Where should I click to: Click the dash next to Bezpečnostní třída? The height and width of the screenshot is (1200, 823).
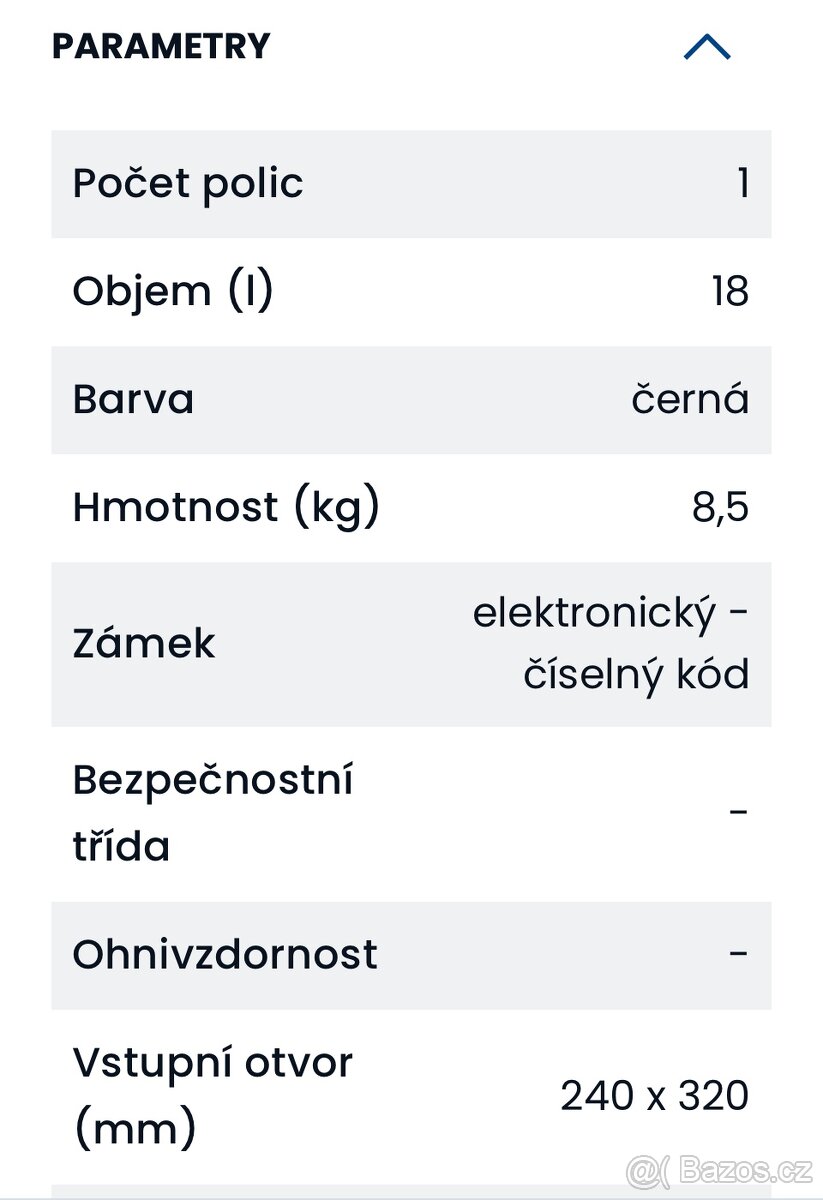(x=740, y=810)
